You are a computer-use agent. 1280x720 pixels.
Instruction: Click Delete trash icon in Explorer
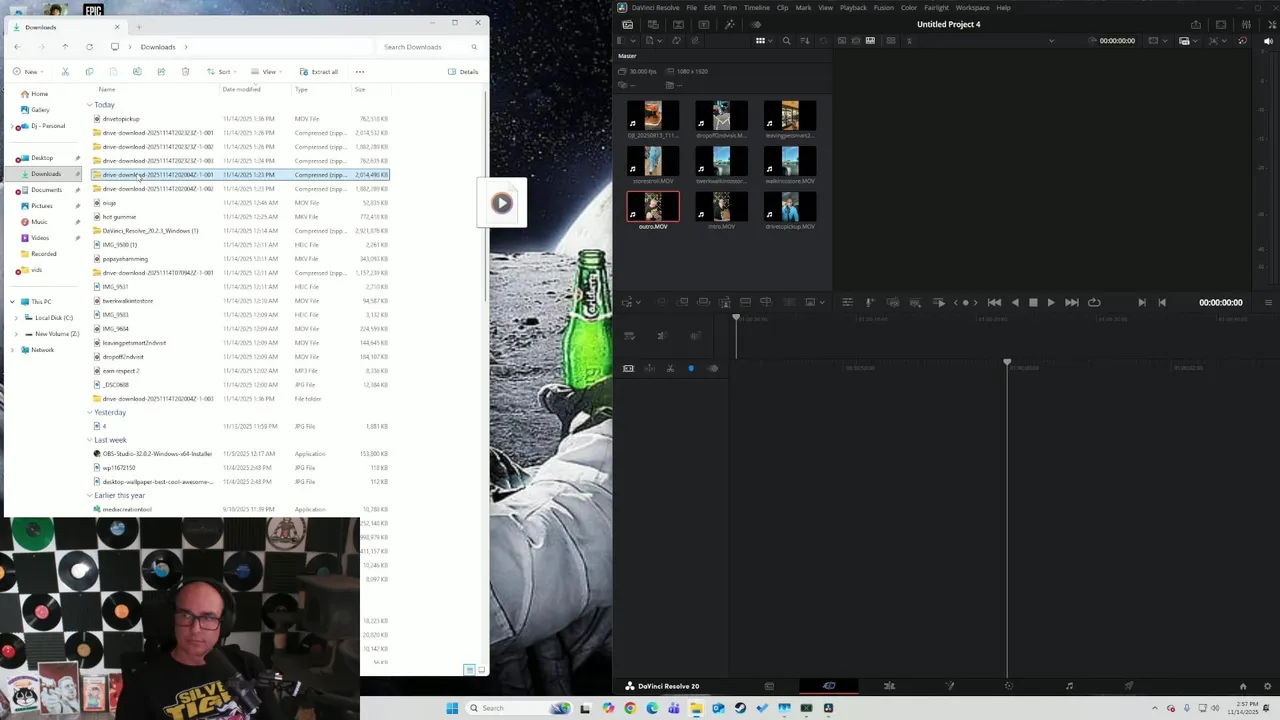click(185, 72)
